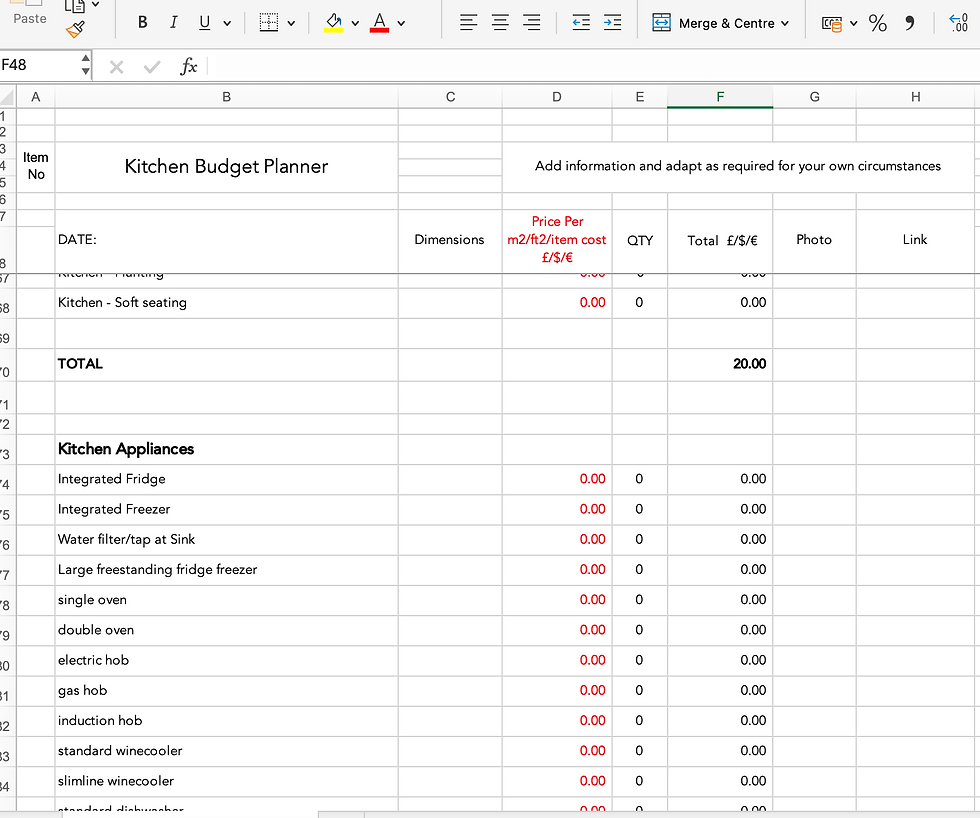Click the price cell for gas hob
This screenshot has height=818, width=980.
point(557,691)
